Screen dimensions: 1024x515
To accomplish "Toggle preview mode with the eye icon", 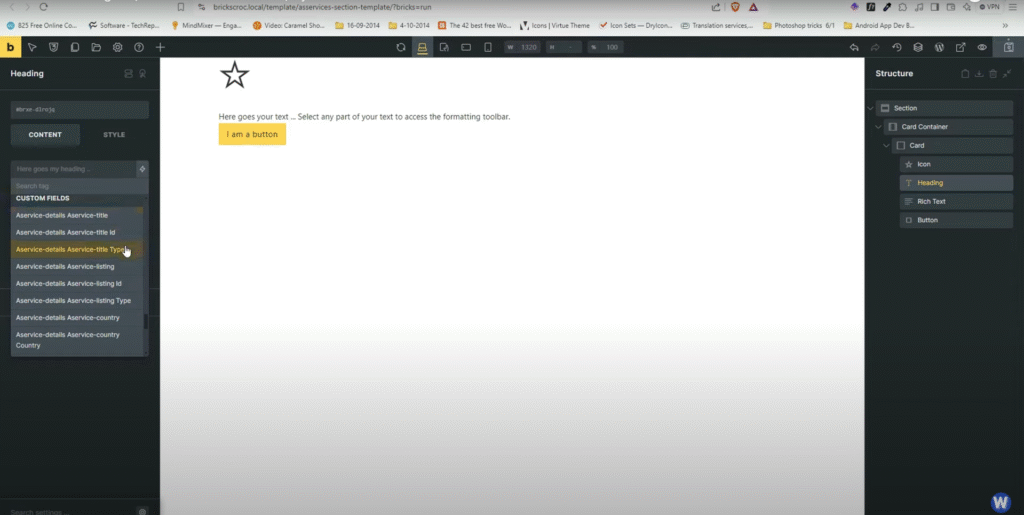I will click(982, 47).
